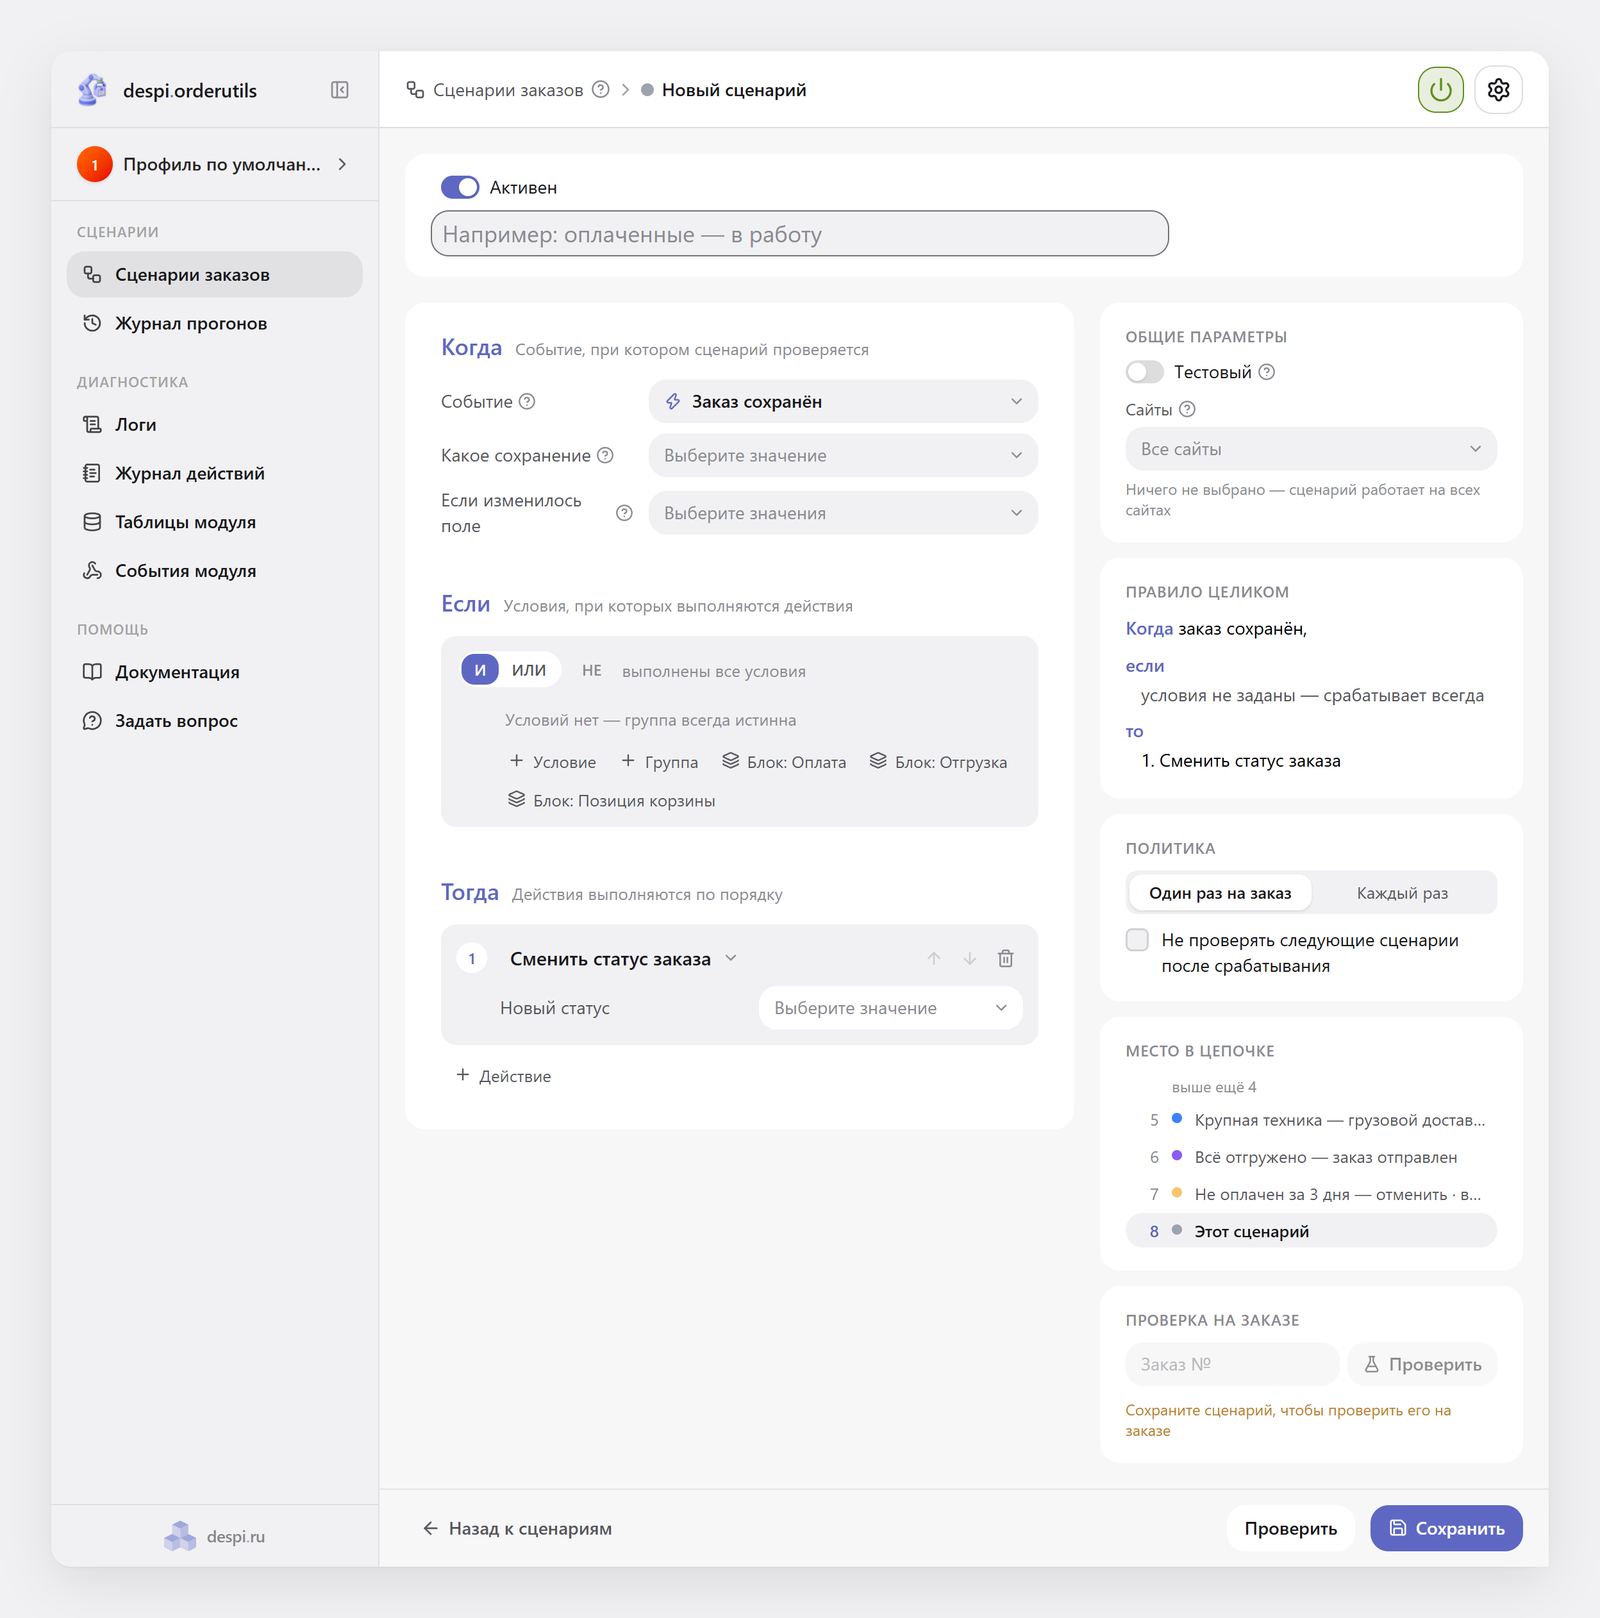
Task: Move action up with arrow icon
Action: coord(933,958)
